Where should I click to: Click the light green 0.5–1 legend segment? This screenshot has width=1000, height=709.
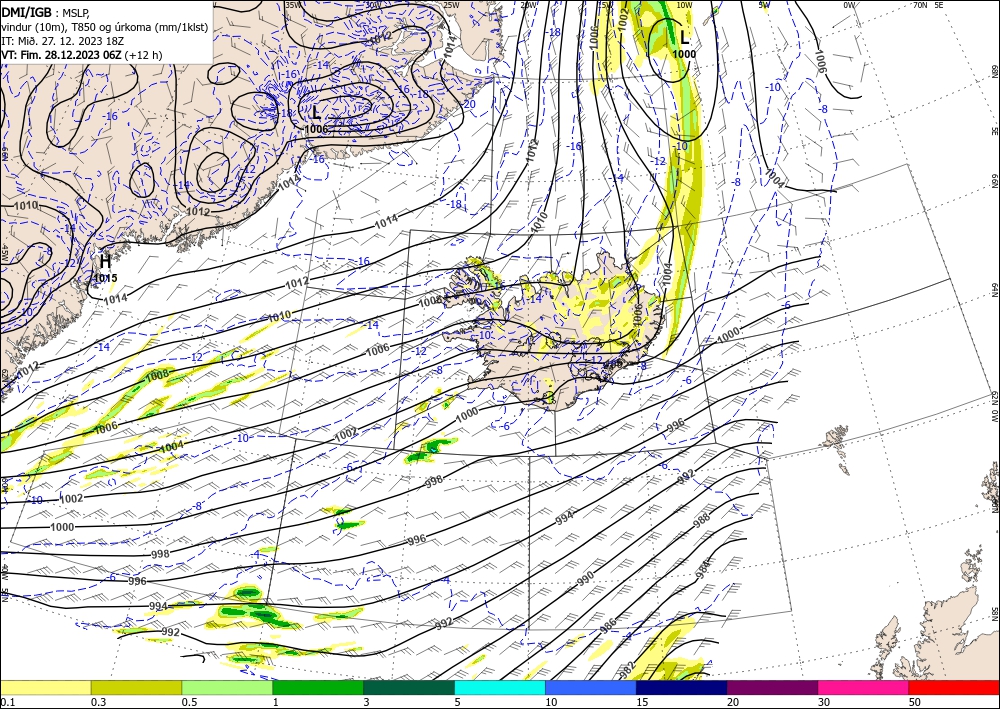[x=227, y=687]
